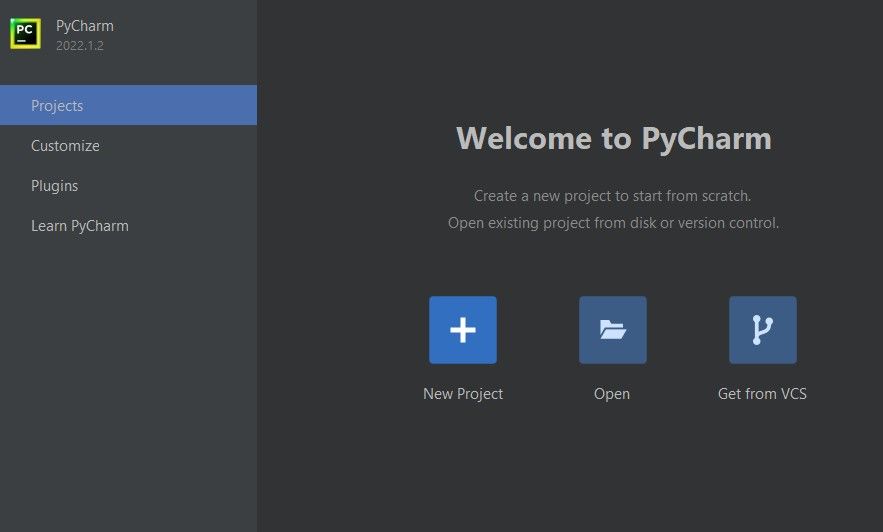
Task: Click blank space above the Welcome heading
Action: (613, 60)
